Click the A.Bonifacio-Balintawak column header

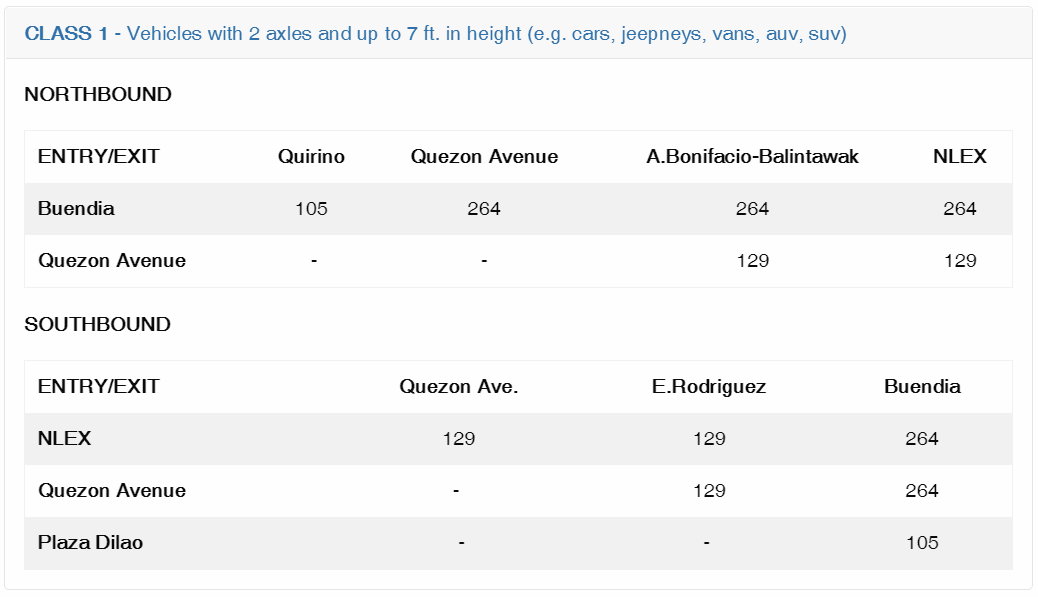pyautogui.click(x=752, y=156)
